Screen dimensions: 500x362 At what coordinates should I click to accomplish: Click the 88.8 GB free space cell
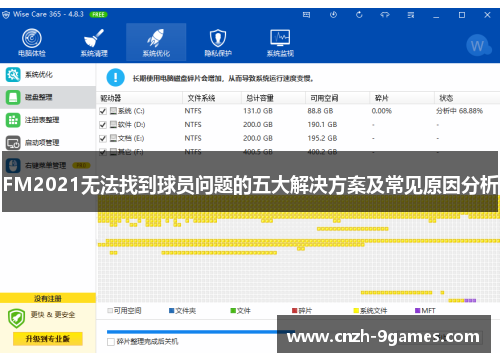[x=320, y=111]
